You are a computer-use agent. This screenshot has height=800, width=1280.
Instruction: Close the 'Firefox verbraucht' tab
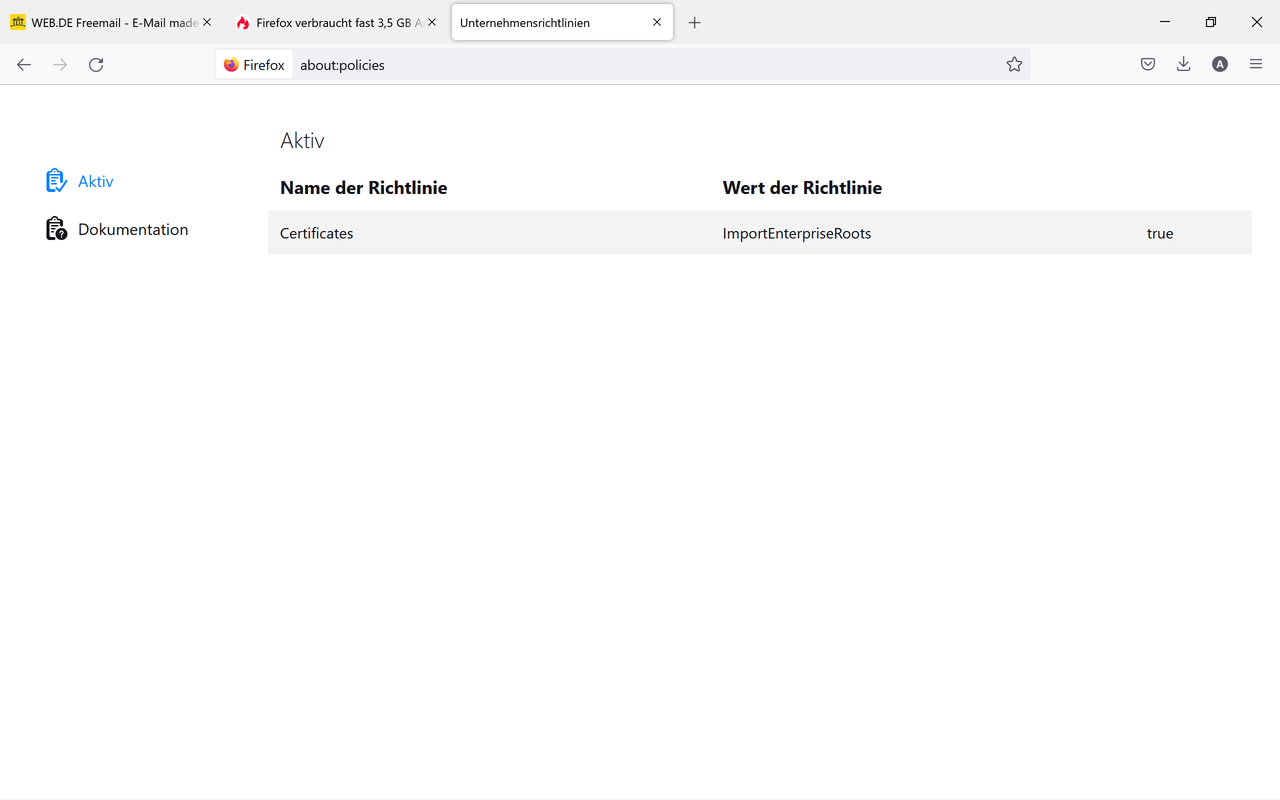[432, 22]
